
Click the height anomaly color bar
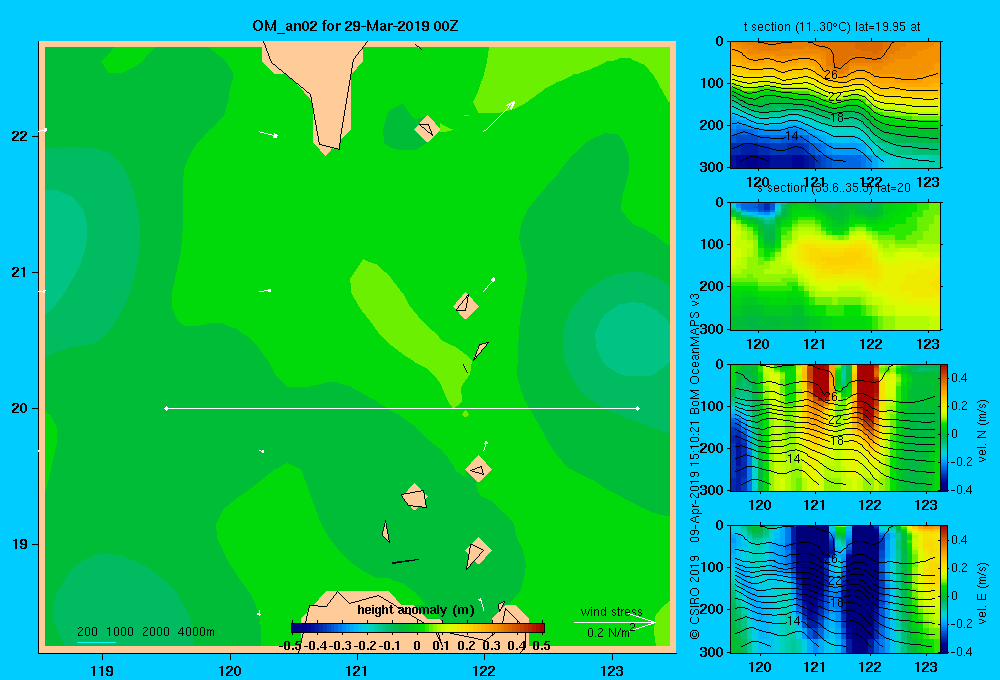(x=418, y=628)
